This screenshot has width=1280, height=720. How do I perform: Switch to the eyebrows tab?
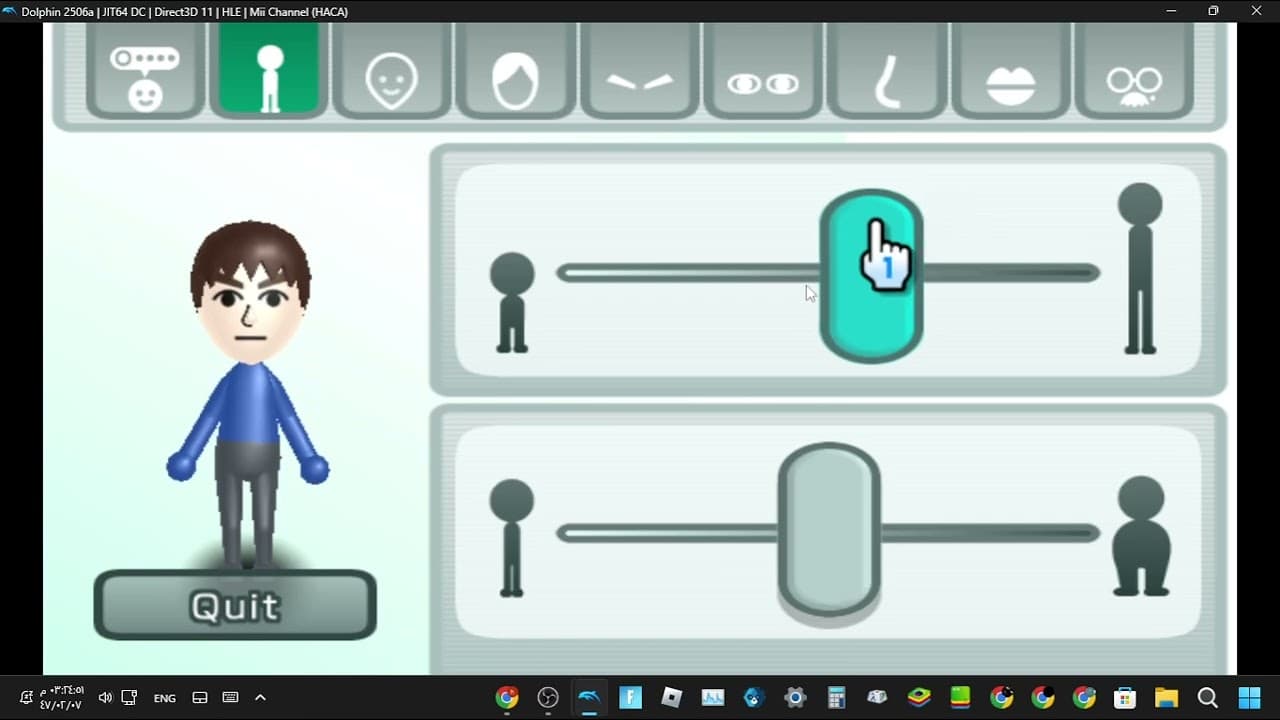[639, 71]
